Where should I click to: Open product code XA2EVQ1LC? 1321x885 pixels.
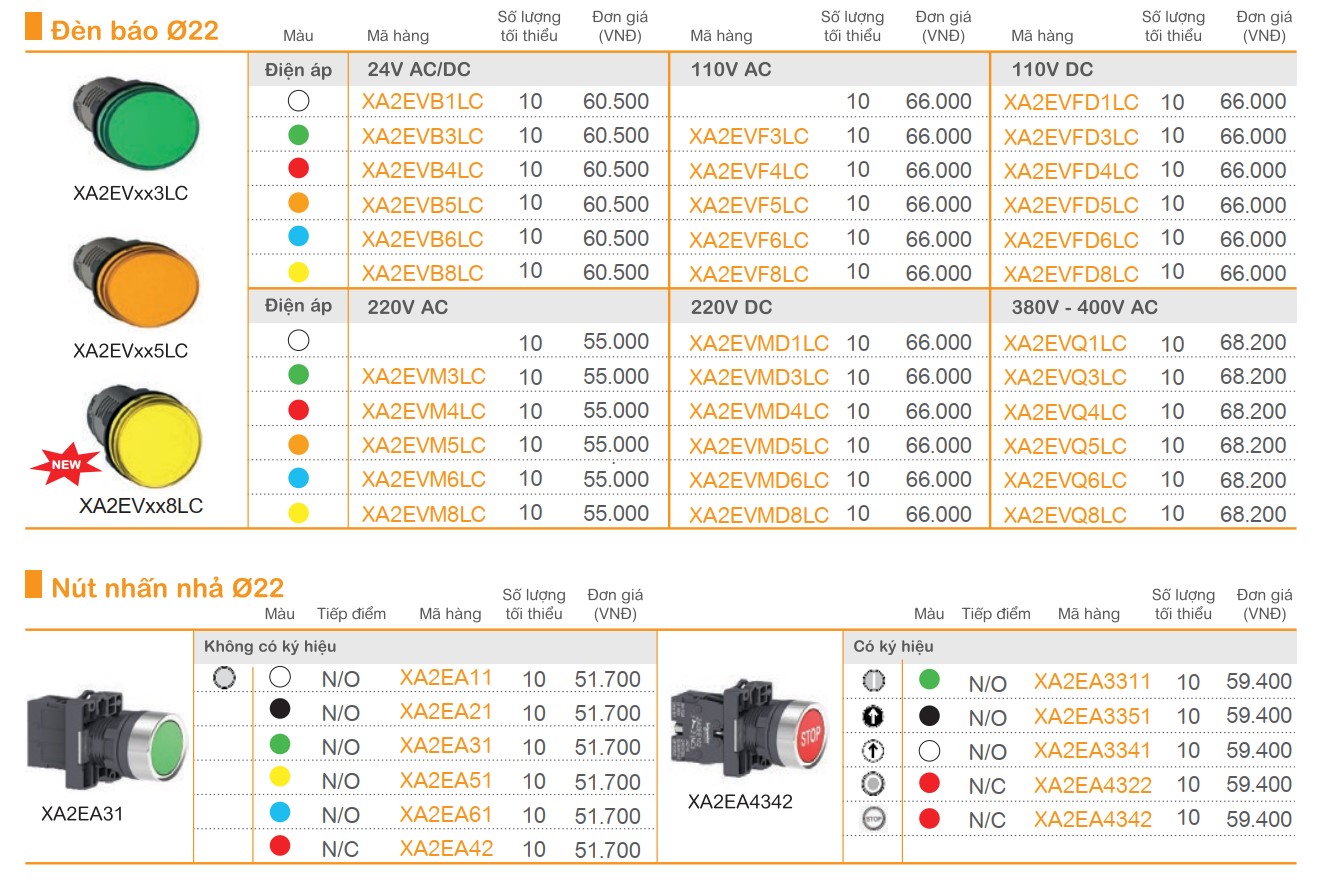(x=1065, y=343)
